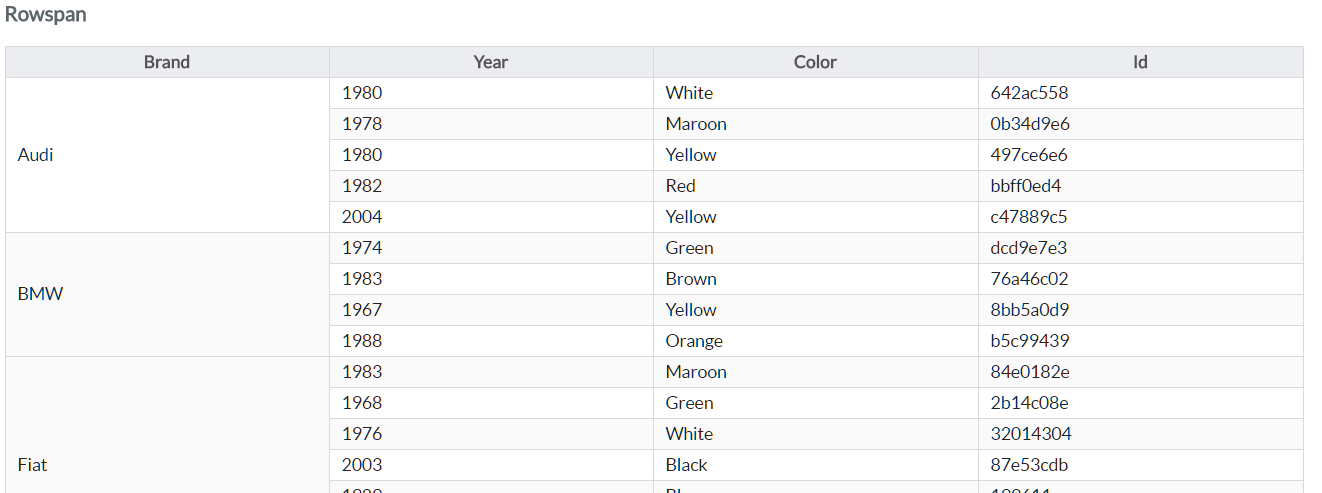Click the Brown color cell
This screenshot has width=1322, height=493.
click(816, 279)
